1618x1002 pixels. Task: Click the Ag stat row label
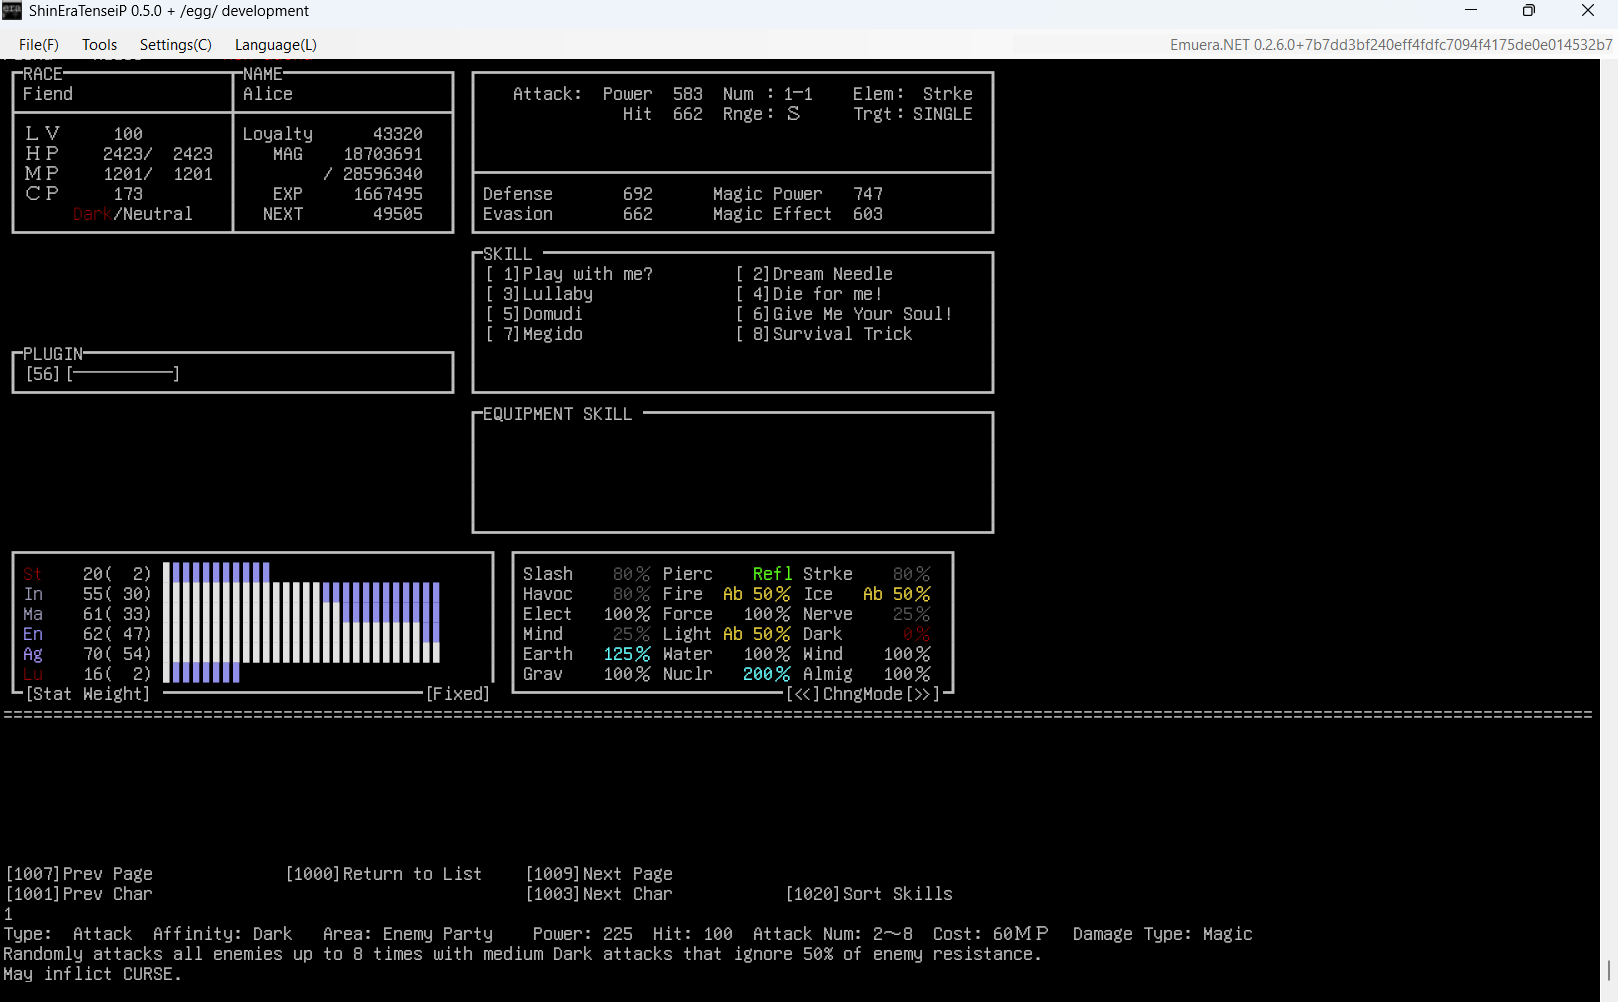click(33, 654)
